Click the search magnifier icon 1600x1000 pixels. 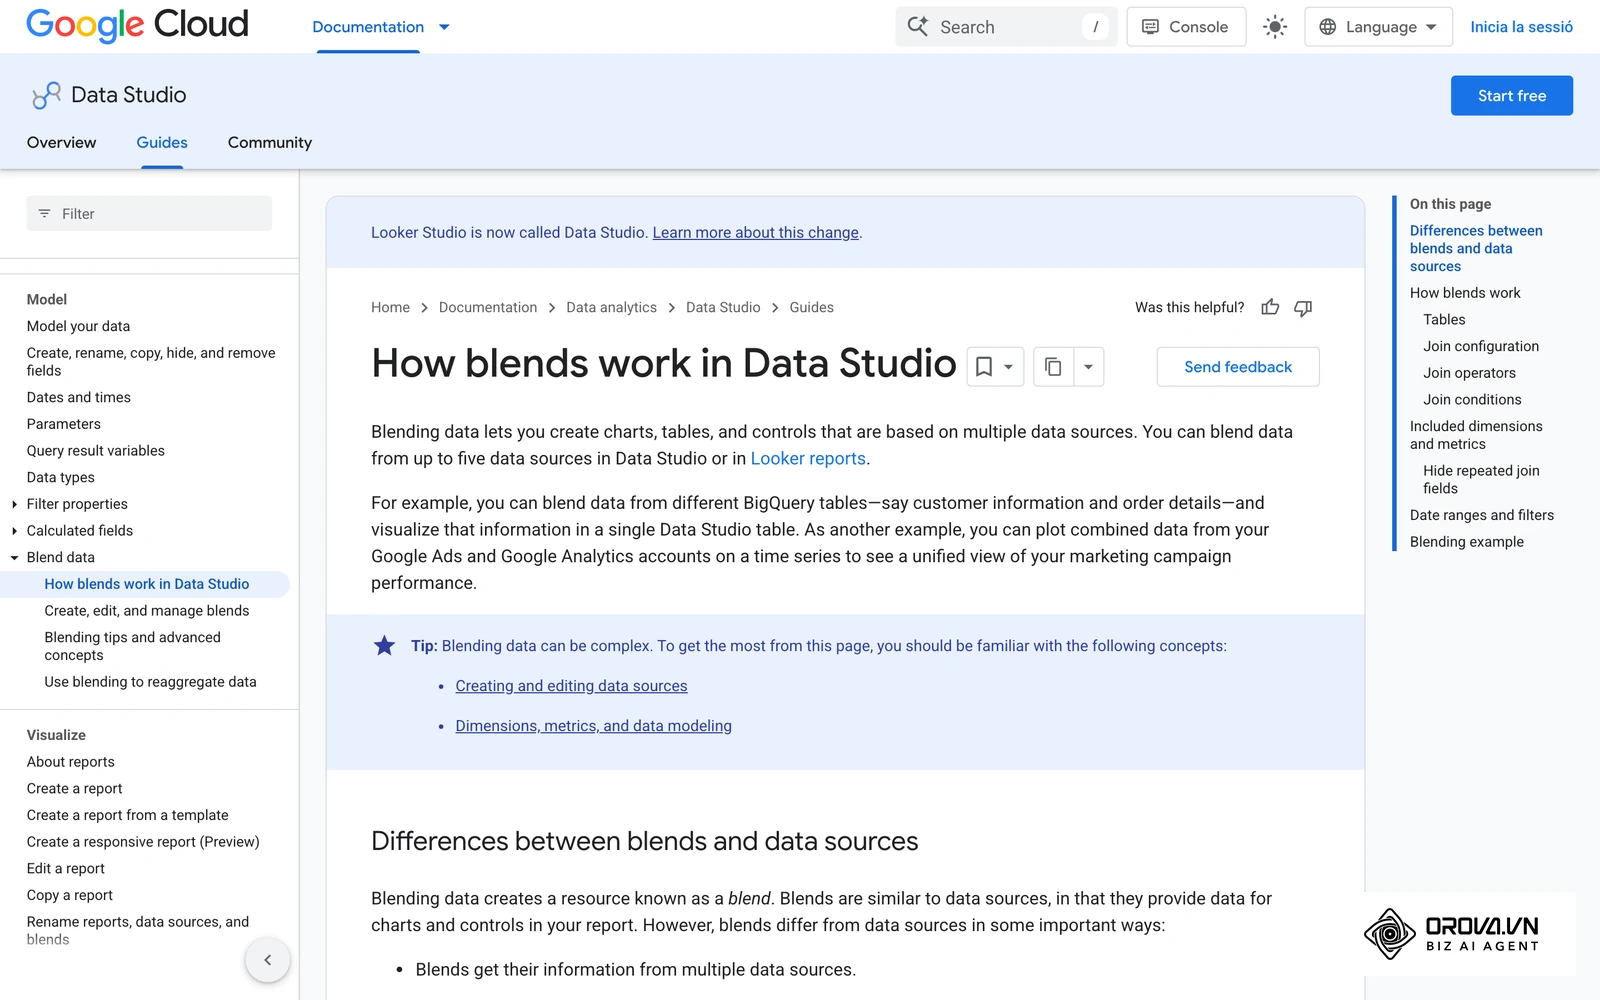tap(918, 26)
